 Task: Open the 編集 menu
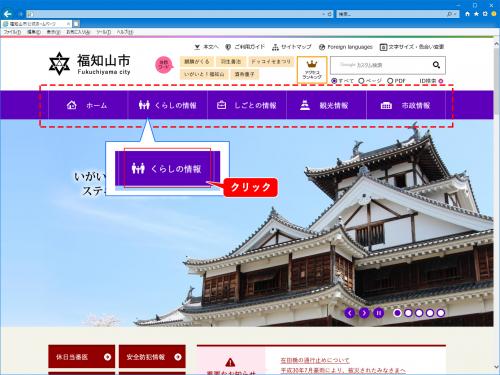34,32
